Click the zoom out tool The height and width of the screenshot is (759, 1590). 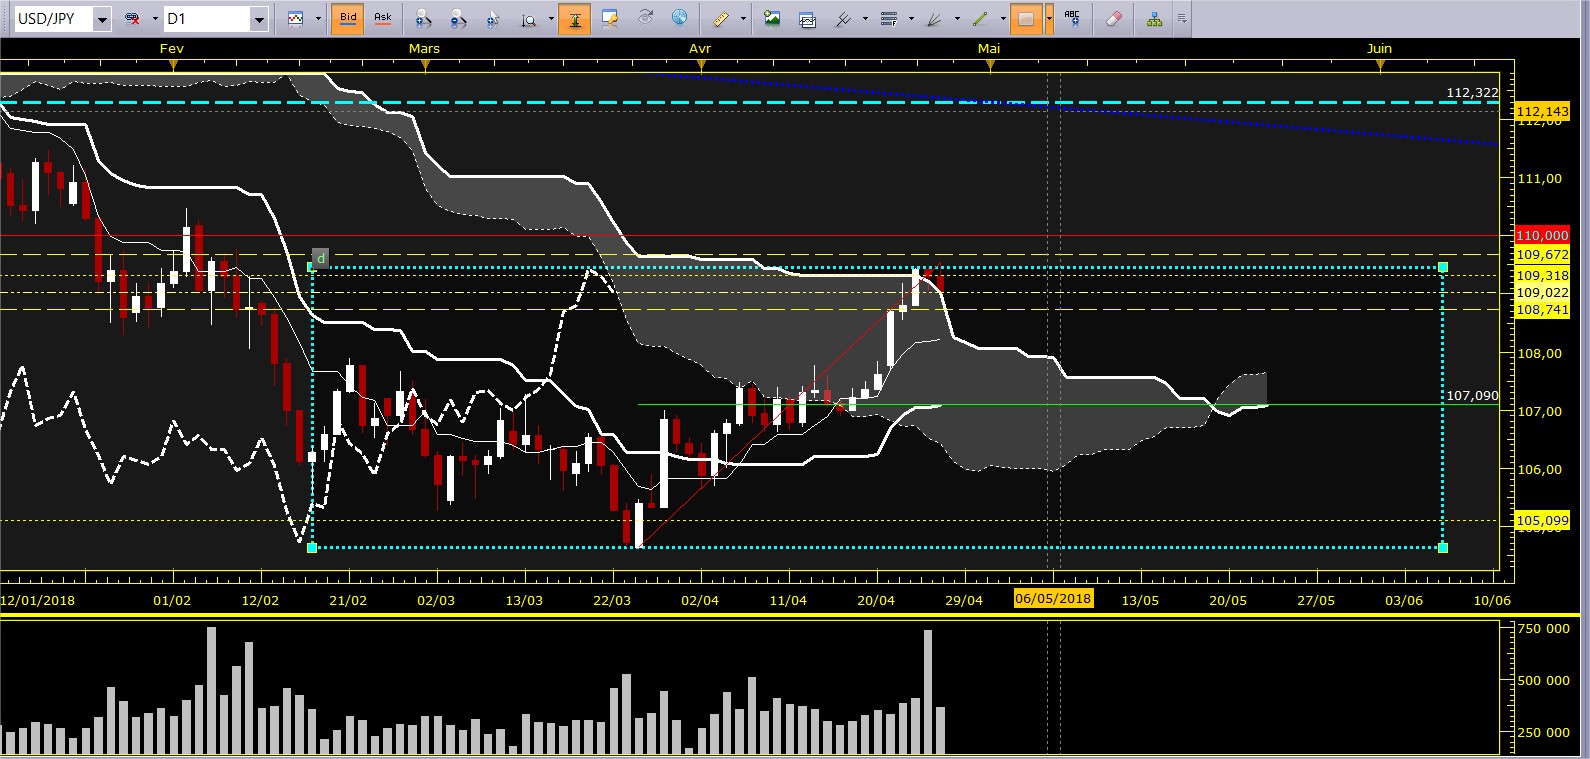tap(458, 19)
